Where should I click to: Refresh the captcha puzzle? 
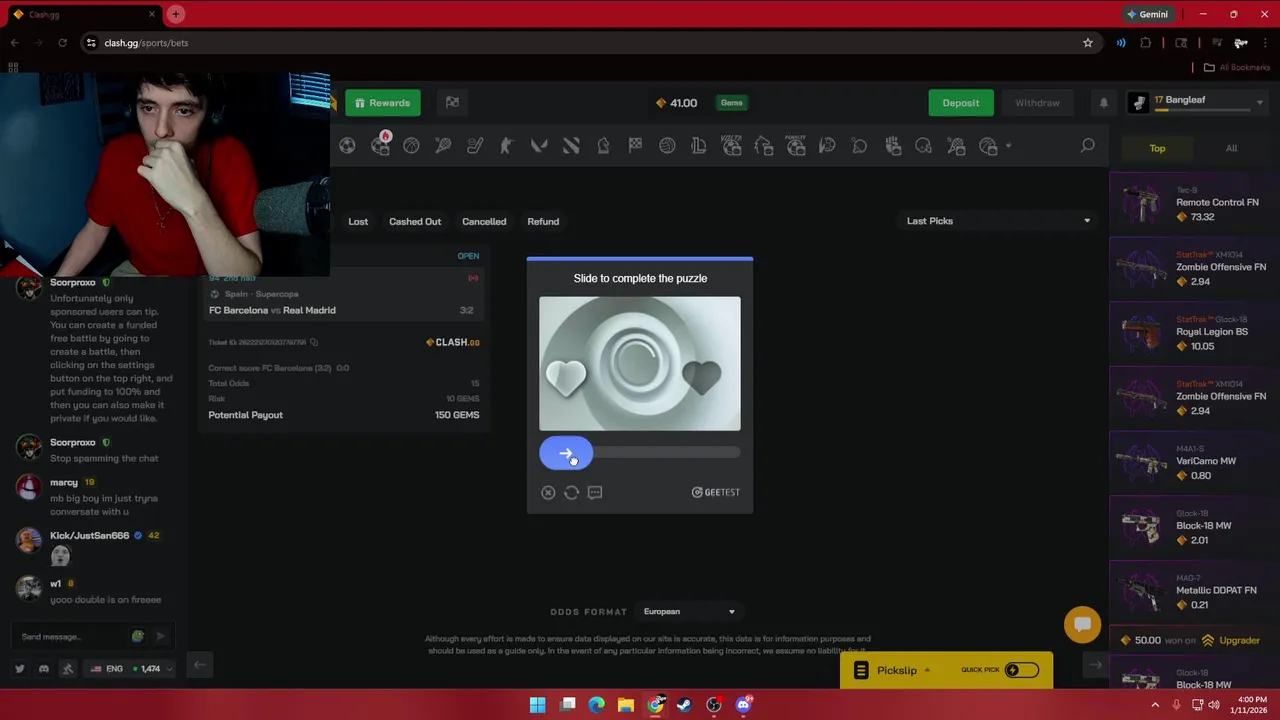571,492
